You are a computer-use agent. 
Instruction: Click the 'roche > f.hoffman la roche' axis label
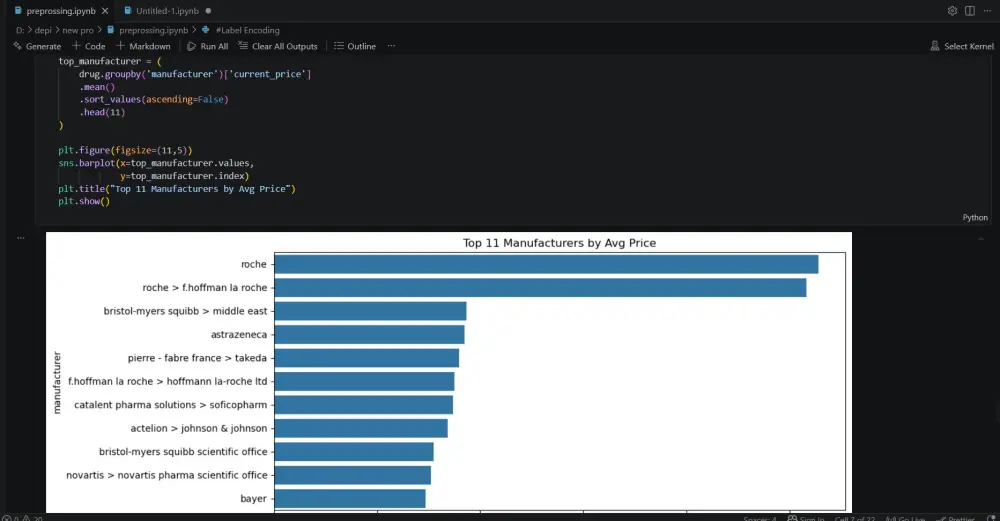[205, 288]
